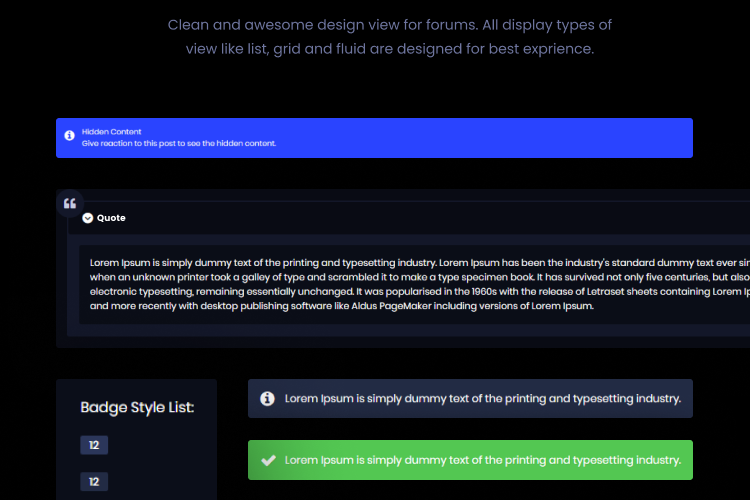The width and height of the screenshot is (750, 500).
Task: Click the info icon in blue Hidden Content banner
Action: pos(69,136)
